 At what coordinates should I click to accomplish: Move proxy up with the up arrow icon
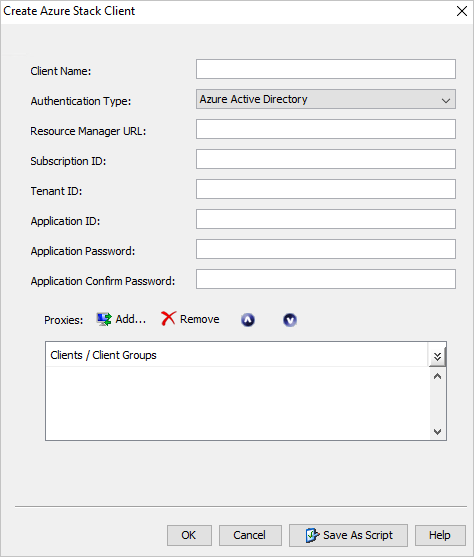coord(248,320)
